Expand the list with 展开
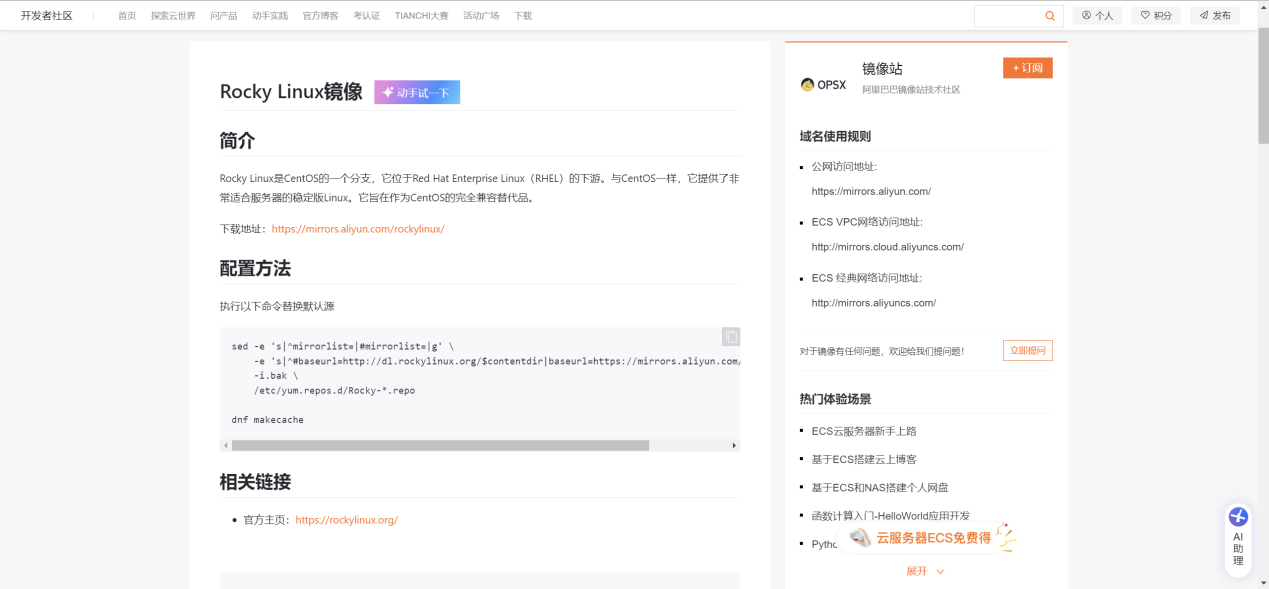This screenshot has height=589, width=1269. click(925, 571)
